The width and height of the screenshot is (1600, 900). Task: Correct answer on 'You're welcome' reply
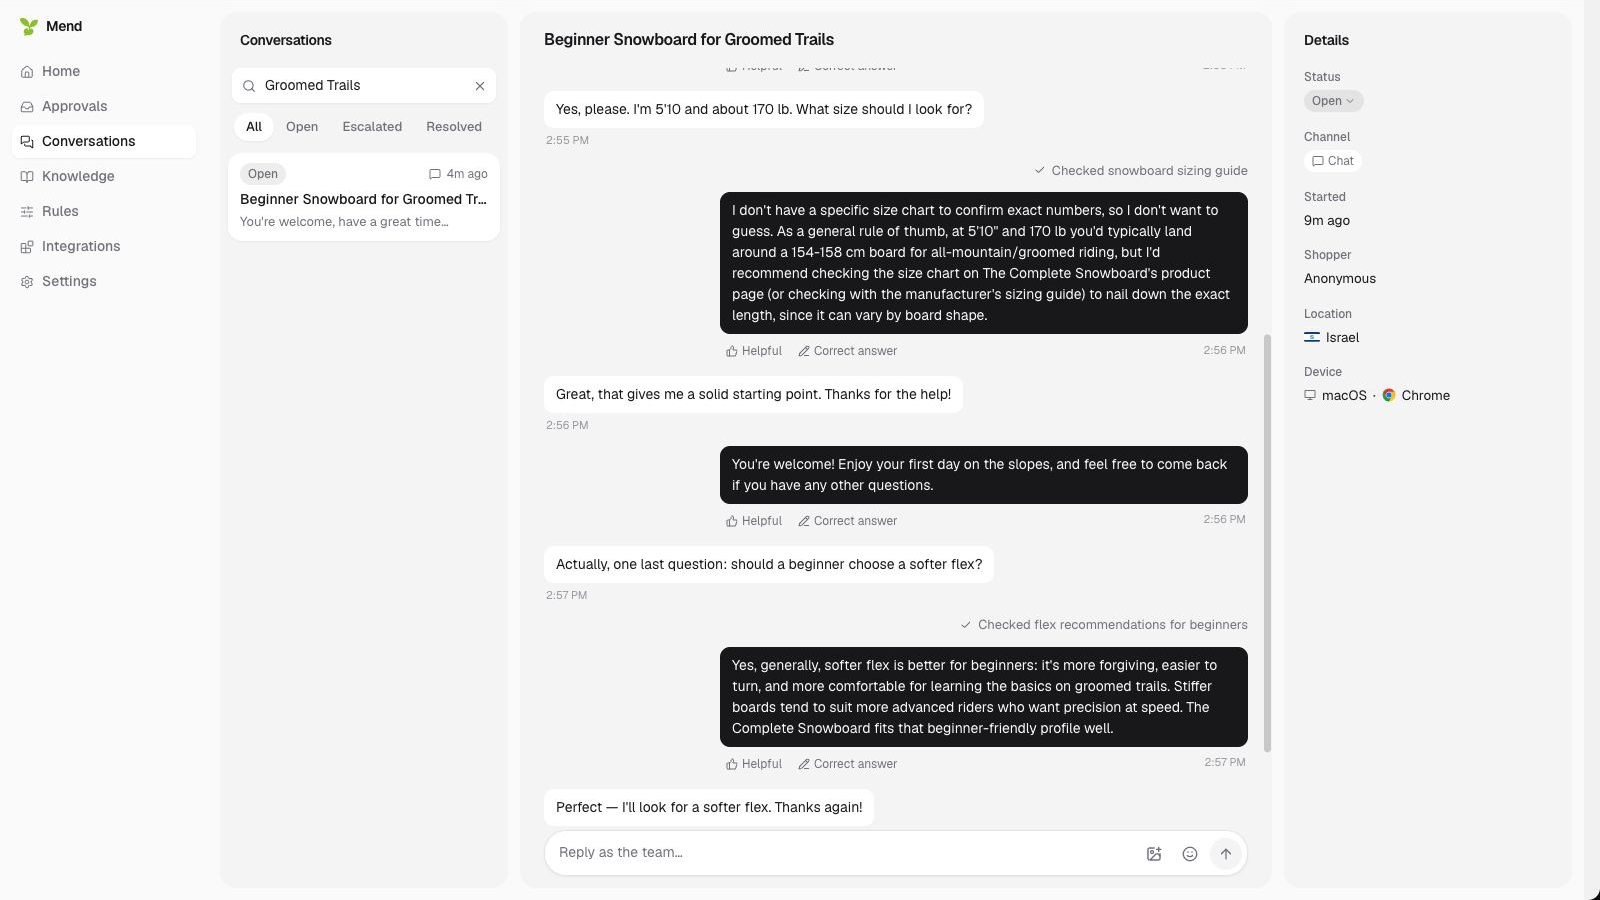click(847, 521)
